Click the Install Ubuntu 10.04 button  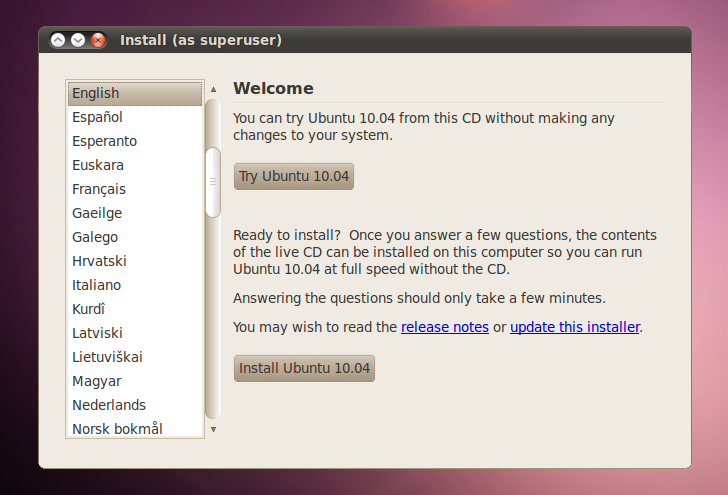[x=304, y=368]
